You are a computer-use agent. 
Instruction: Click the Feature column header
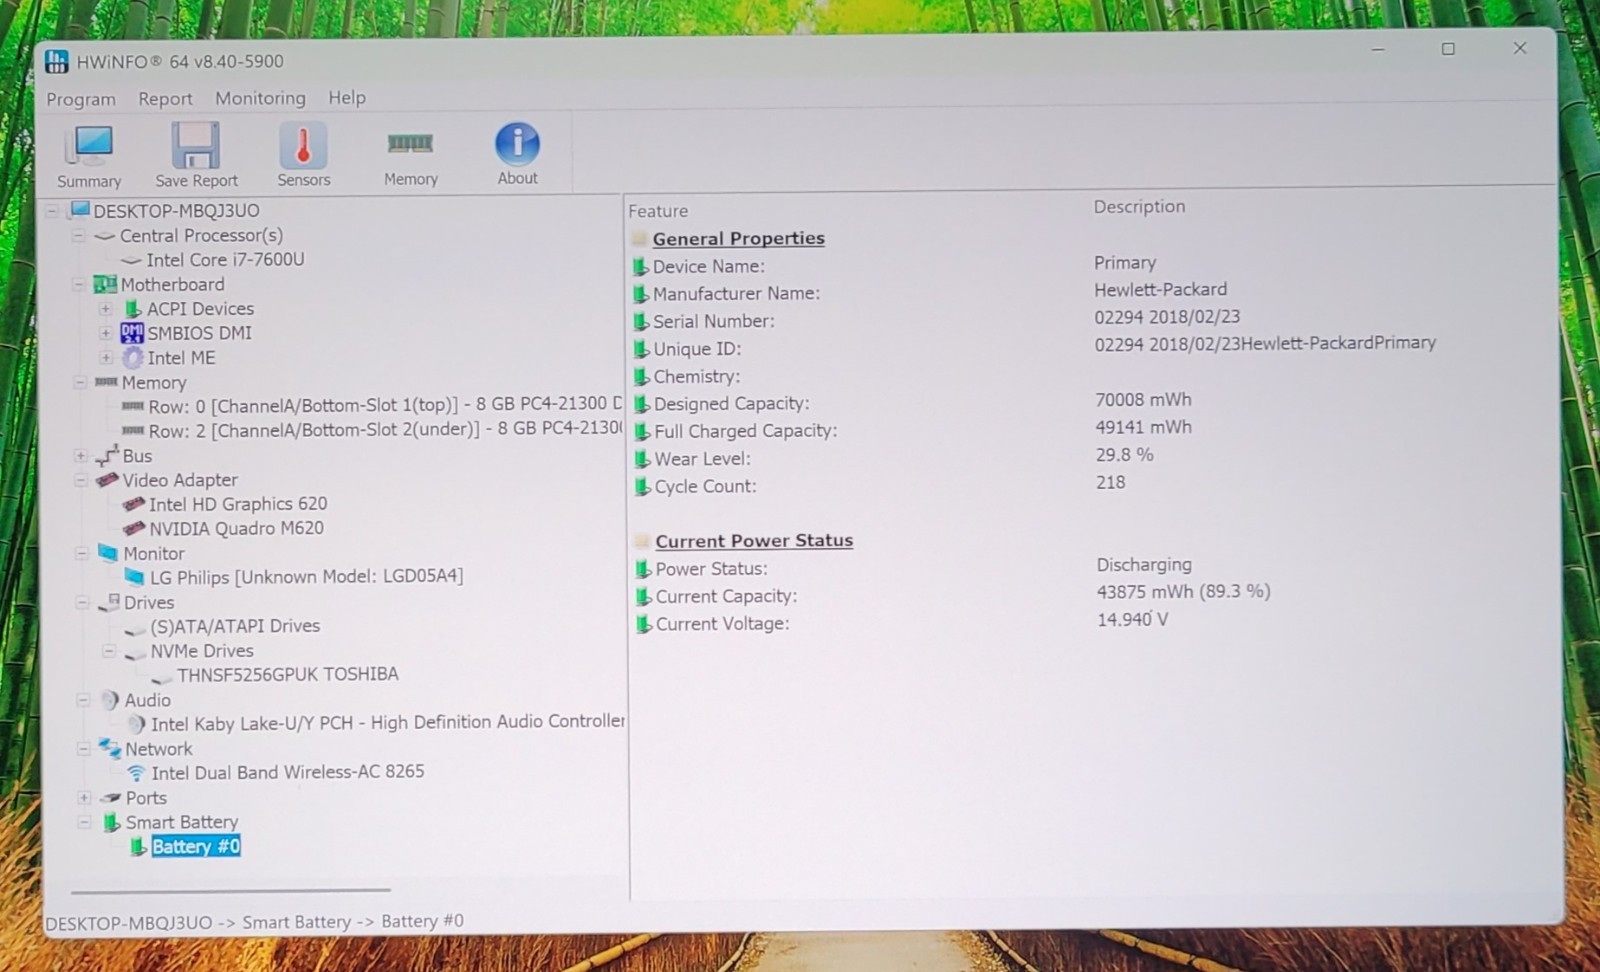point(658,211)
